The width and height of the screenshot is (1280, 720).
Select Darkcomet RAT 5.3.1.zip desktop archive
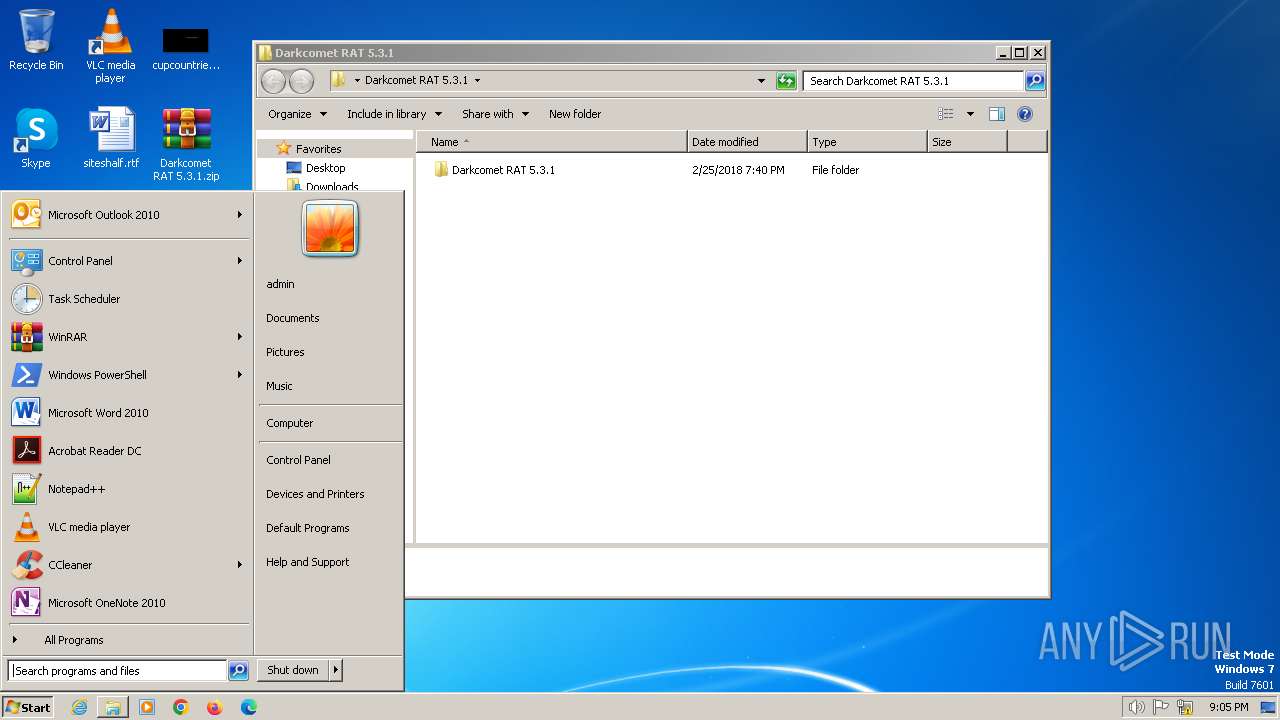tap(186, 145)
